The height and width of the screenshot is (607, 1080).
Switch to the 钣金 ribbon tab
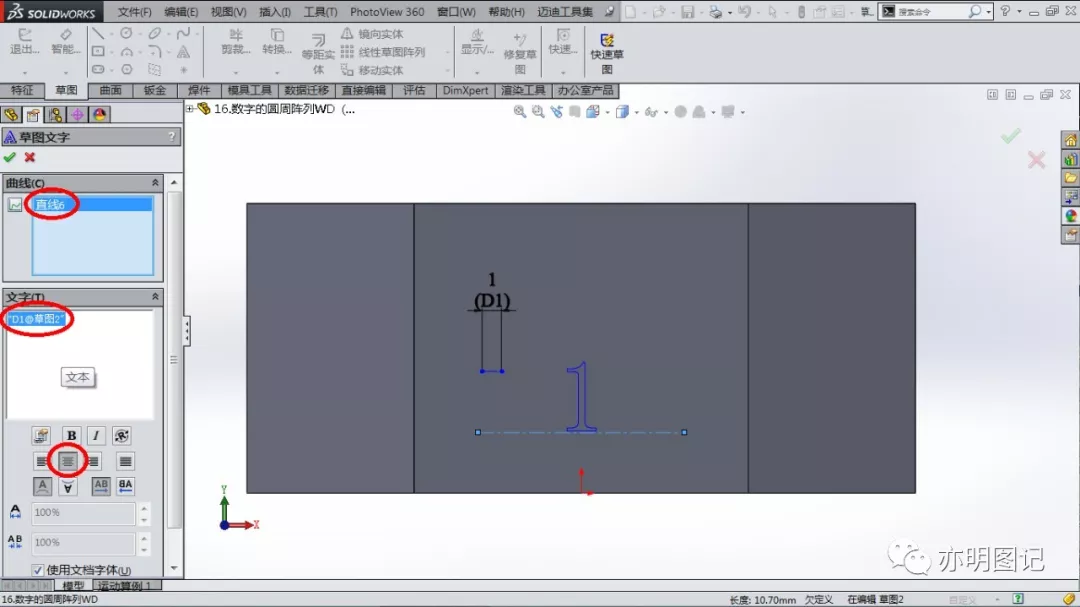(x=155, y=90)
